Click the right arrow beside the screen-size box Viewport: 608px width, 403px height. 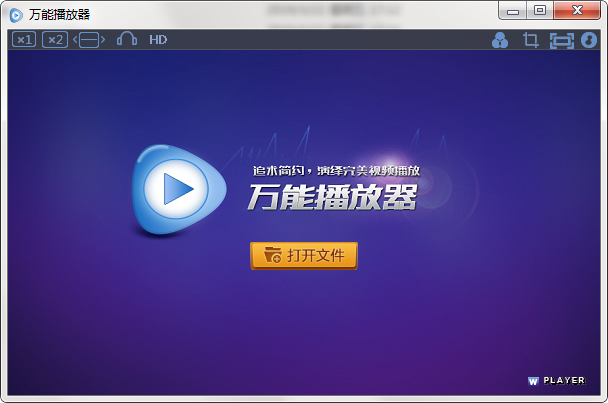point(103,40)
